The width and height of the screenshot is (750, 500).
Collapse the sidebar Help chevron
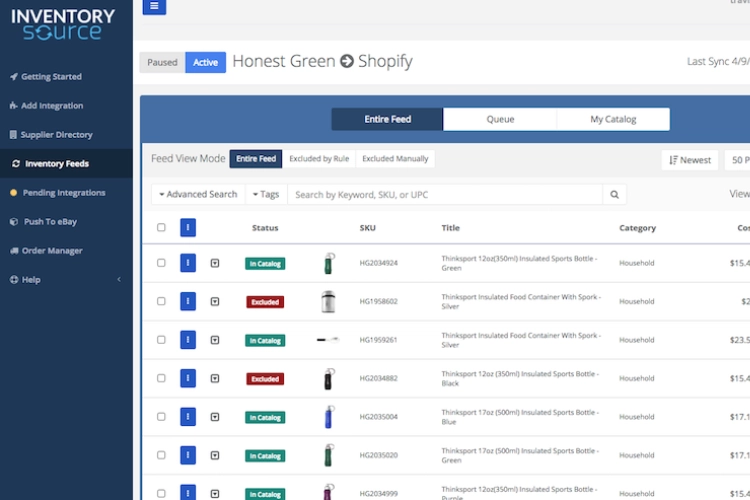point(119,279)
